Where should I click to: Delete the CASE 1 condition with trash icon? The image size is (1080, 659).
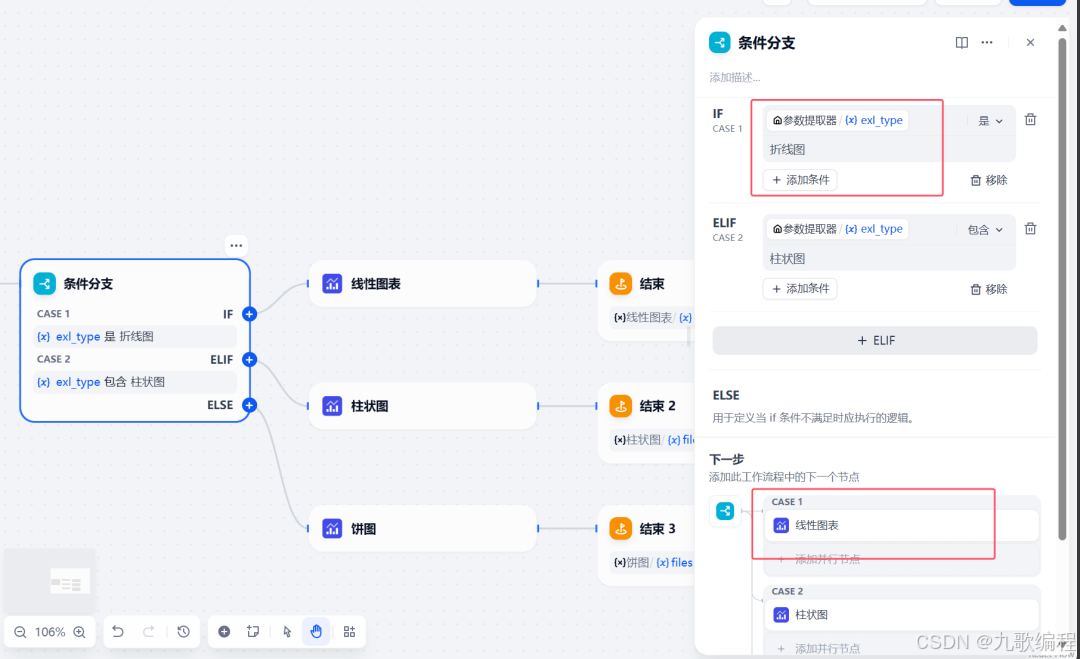(1030, 120)
